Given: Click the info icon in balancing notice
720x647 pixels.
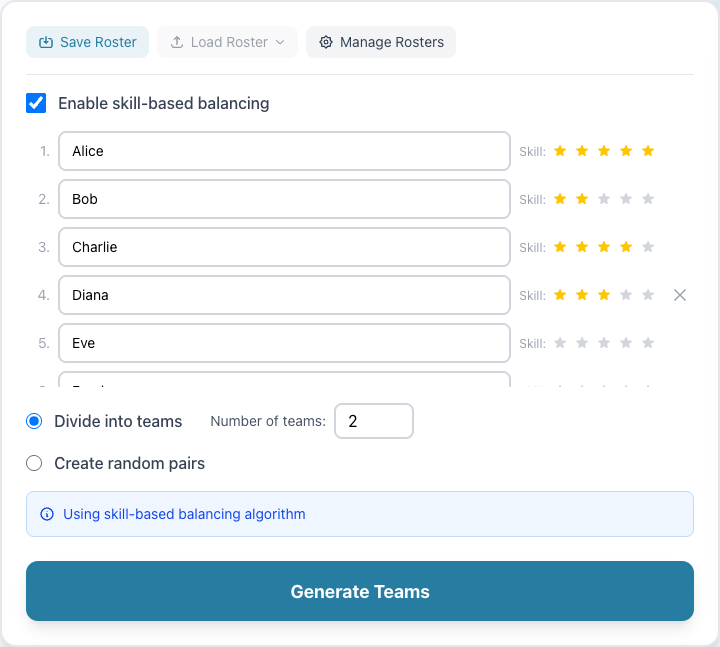Looking at the screenshot, I should (47, 515).
